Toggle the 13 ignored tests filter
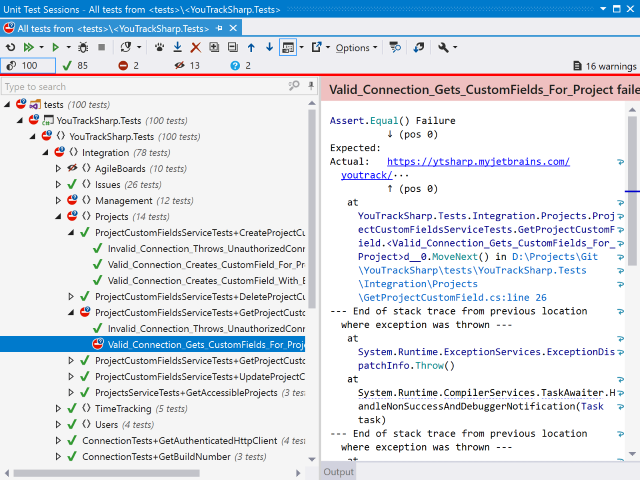This screenshot has height=480, width=640. [x=187, y=66]
